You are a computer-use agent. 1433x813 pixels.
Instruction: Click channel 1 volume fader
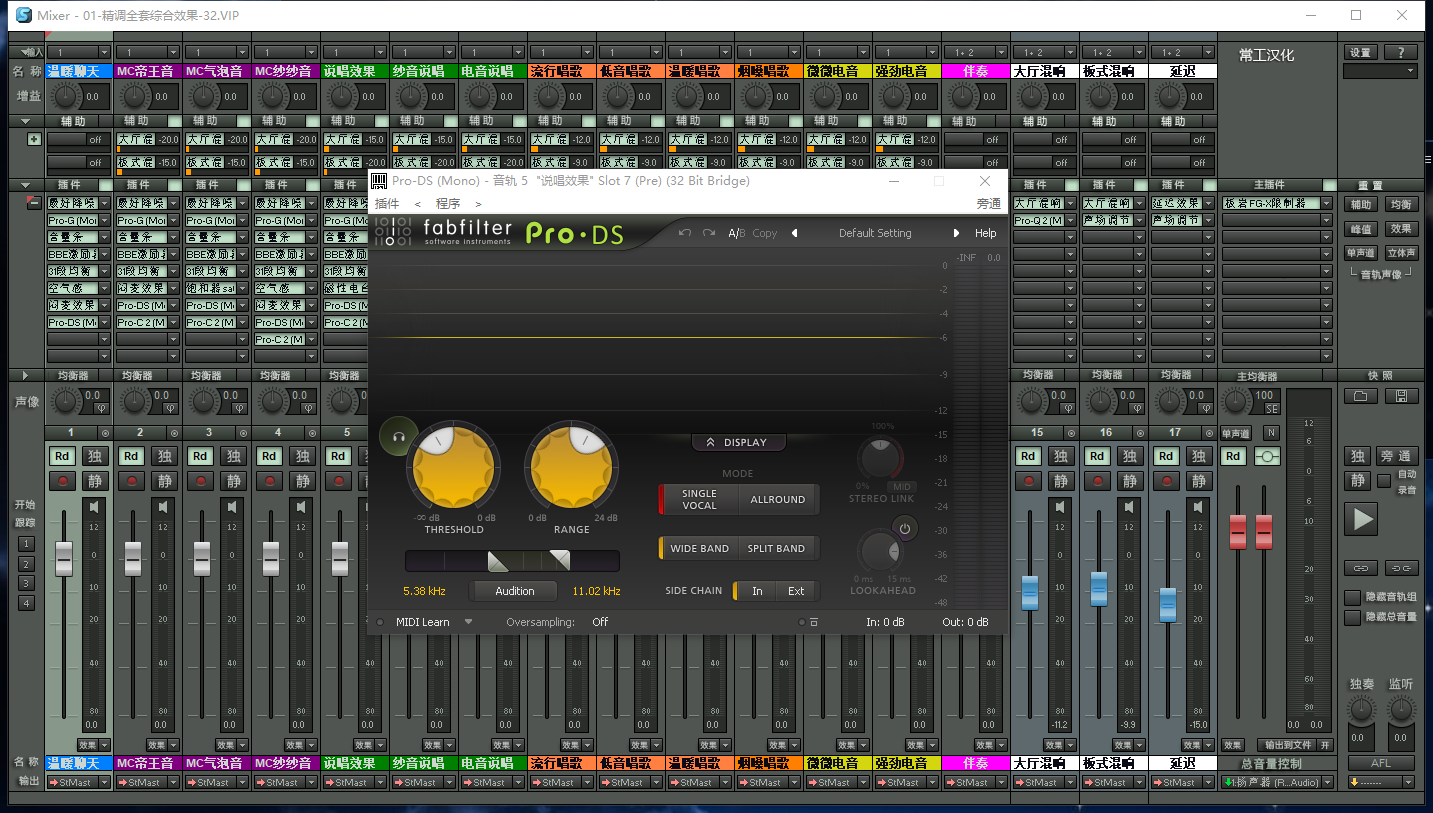[x=64, y=558]
